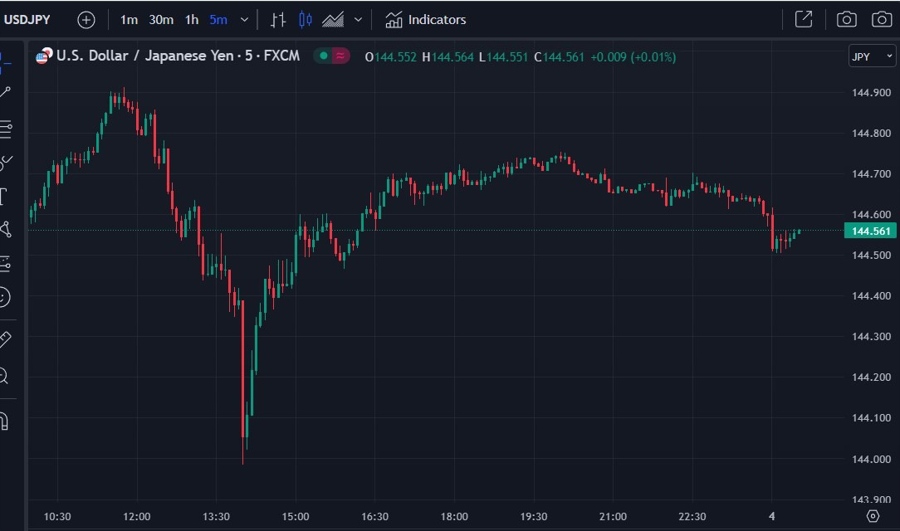Image resolution: width=900 pixels, height=531 pixels.
Task: Click the USDJPY symbol search
Action: click(27, 20)
